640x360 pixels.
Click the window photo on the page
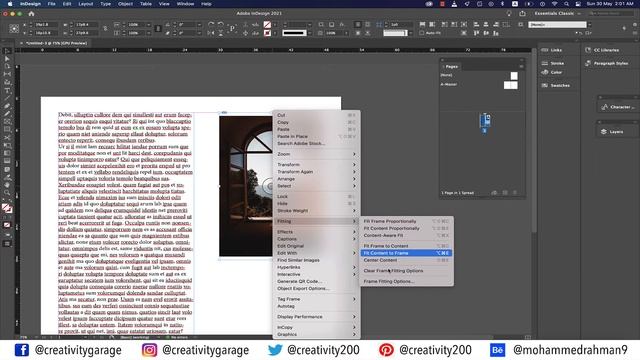coord(246,186)
